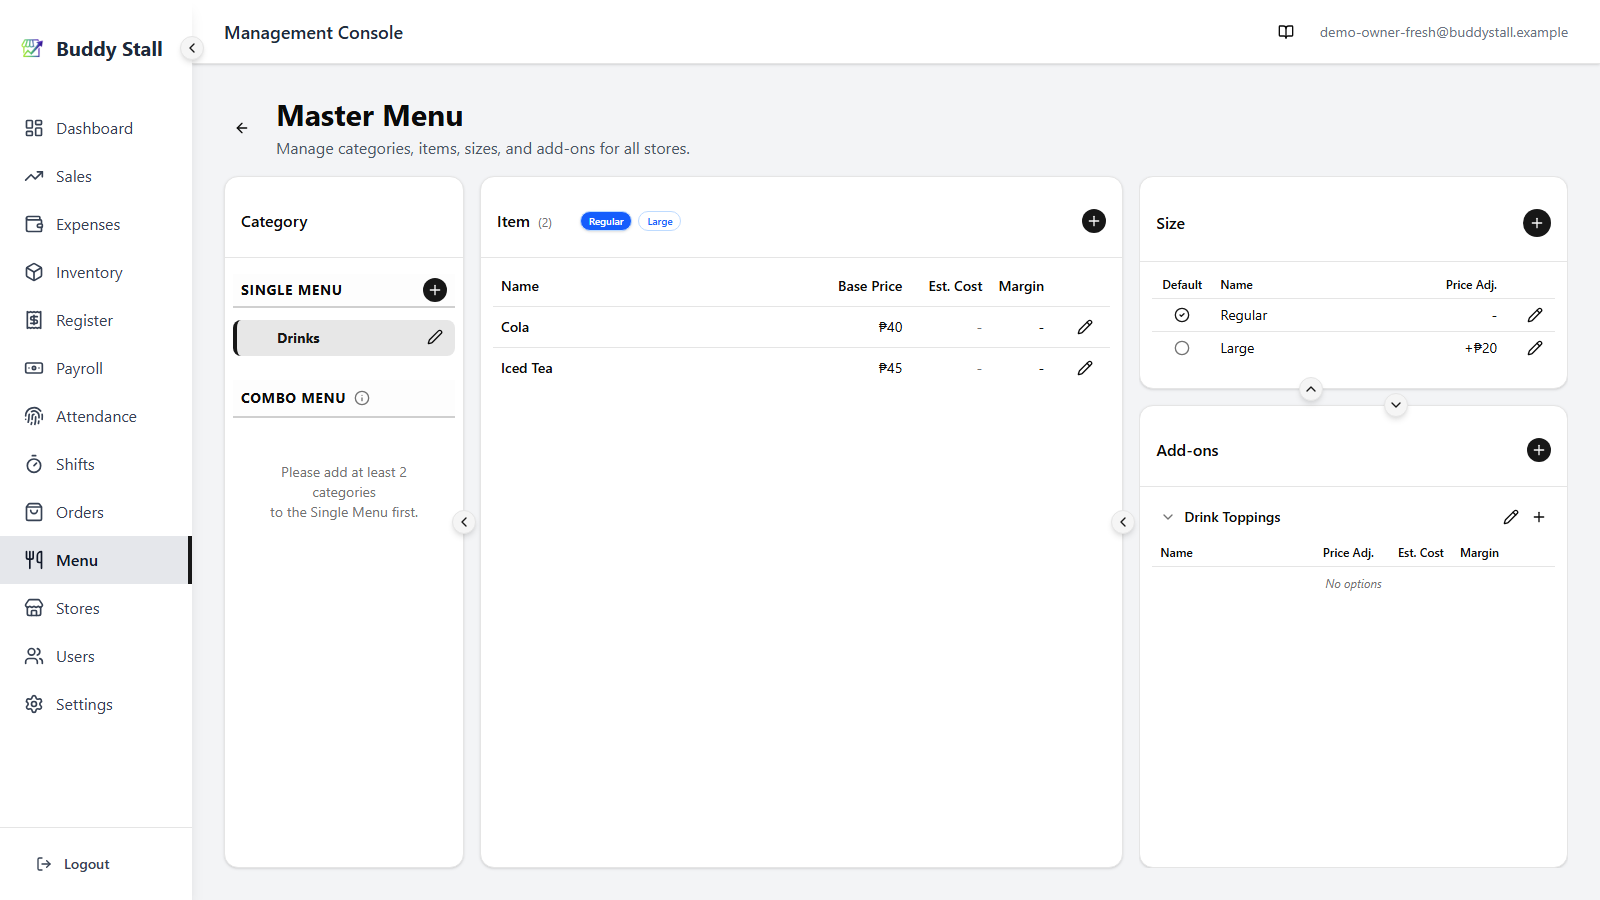Viewport: 1600px width, 900px height.
Task: Edit the Cola item
Action: (1085, 327)
